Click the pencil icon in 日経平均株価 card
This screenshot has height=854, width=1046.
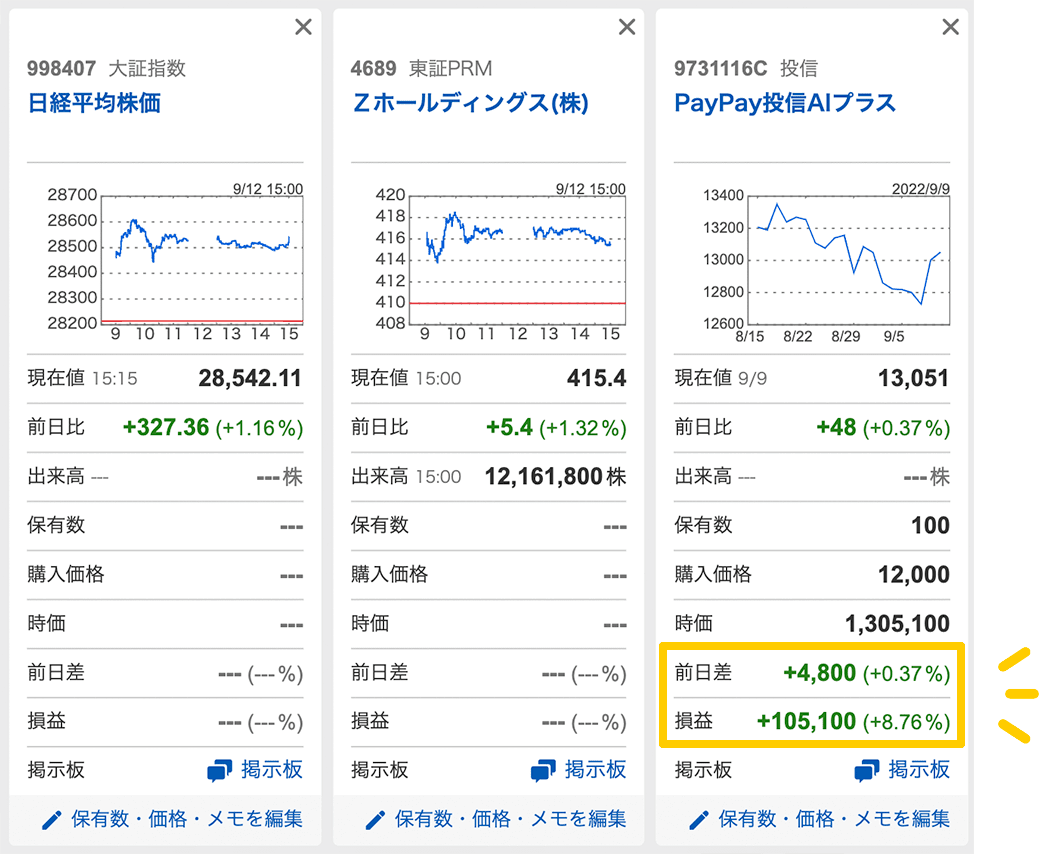(x=52, y=820)
